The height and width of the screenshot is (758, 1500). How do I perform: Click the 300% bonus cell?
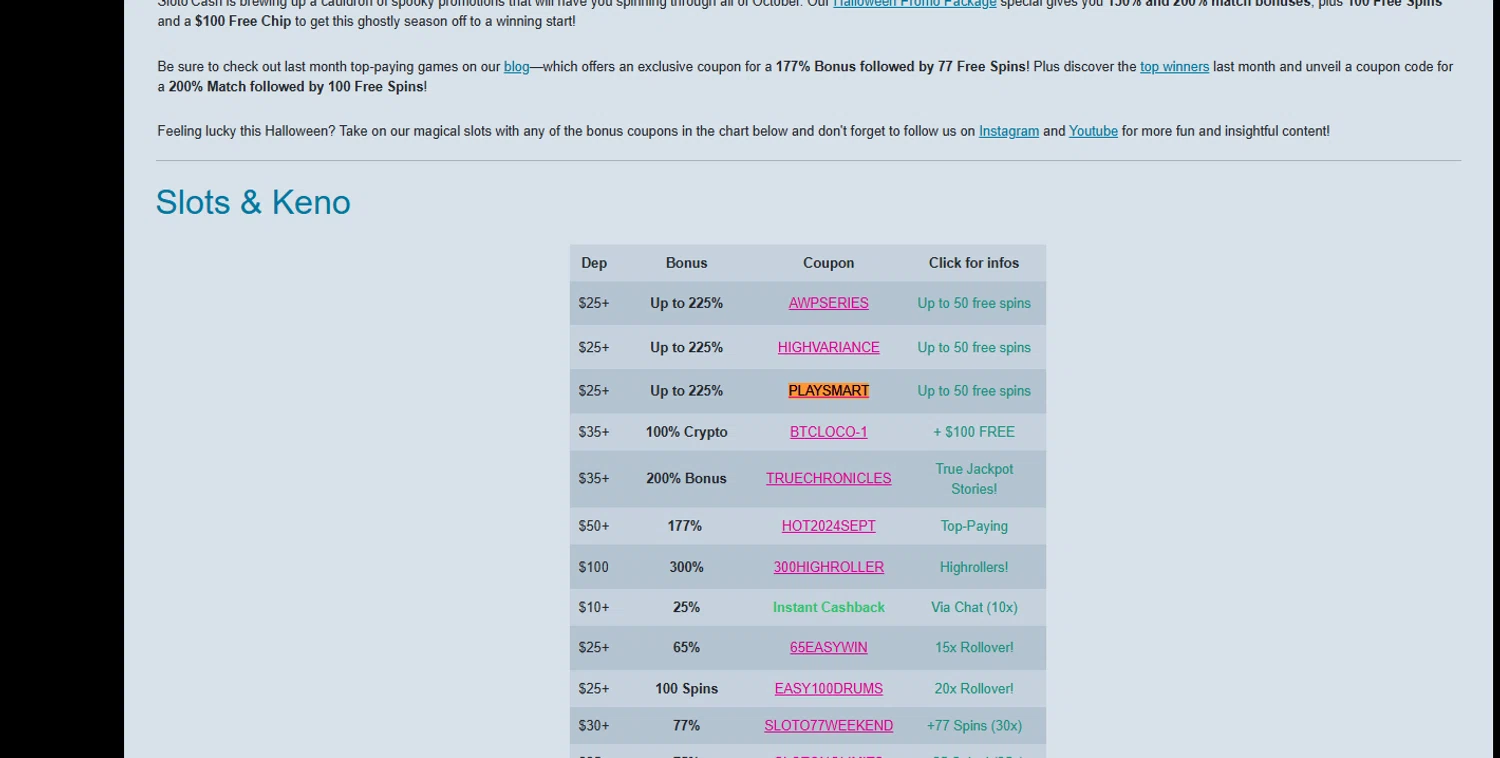point(686,567)
